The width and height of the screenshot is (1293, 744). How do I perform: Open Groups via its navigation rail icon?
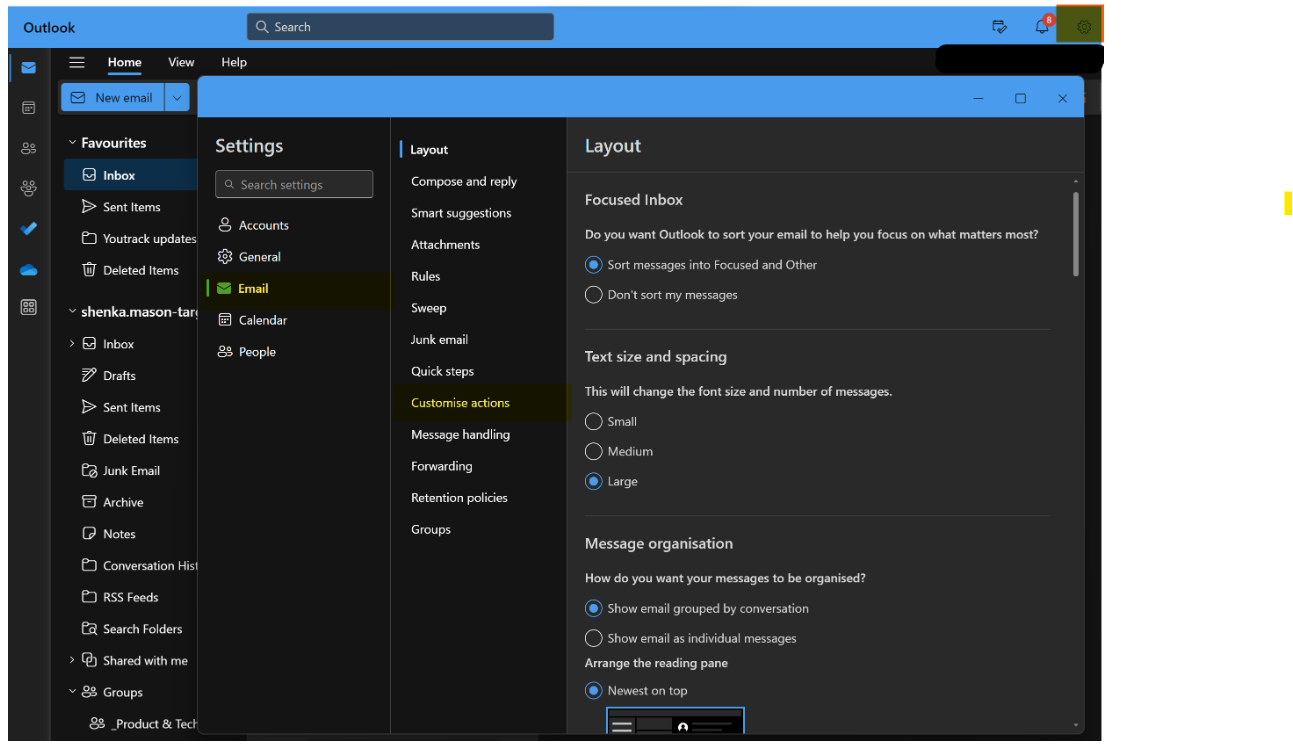click(28, 187)
